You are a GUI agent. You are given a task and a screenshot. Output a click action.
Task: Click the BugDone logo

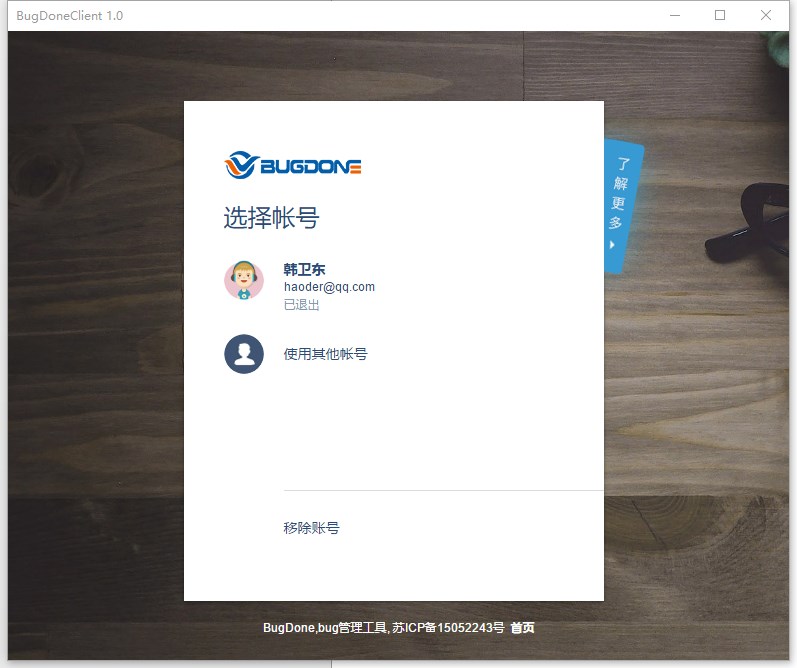tap(293, 165)
